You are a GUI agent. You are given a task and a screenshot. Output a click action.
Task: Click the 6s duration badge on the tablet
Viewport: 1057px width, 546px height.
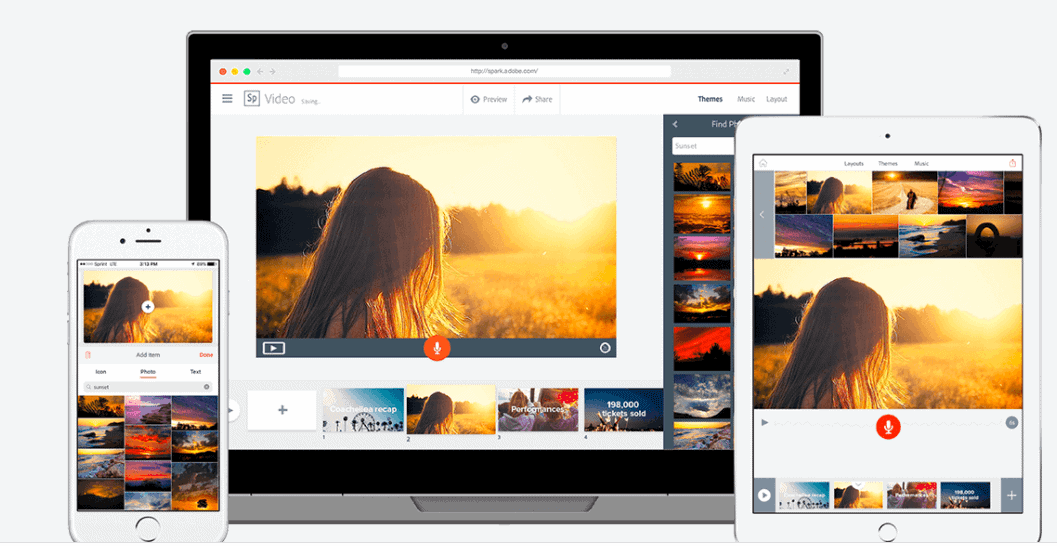pyautogui.click(x=1012, y=423)
